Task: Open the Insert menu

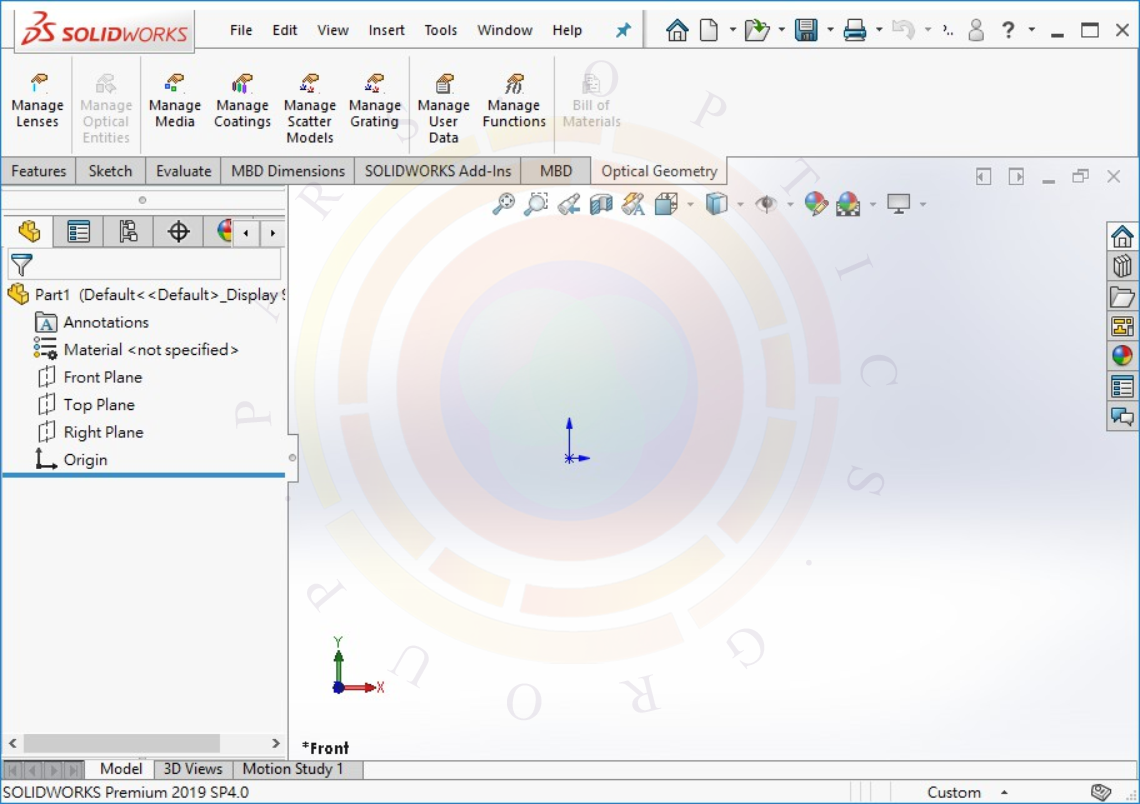Action: 386,30
